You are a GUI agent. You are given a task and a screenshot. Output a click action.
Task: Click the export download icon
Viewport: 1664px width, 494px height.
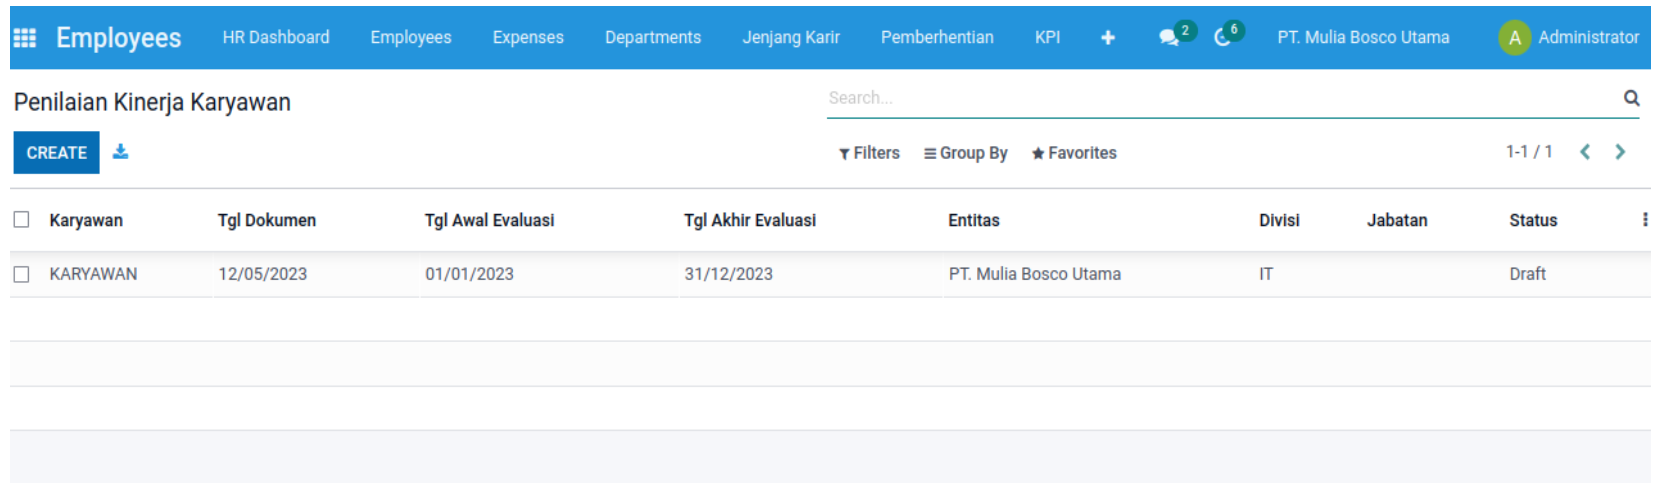tap(120, 152)
